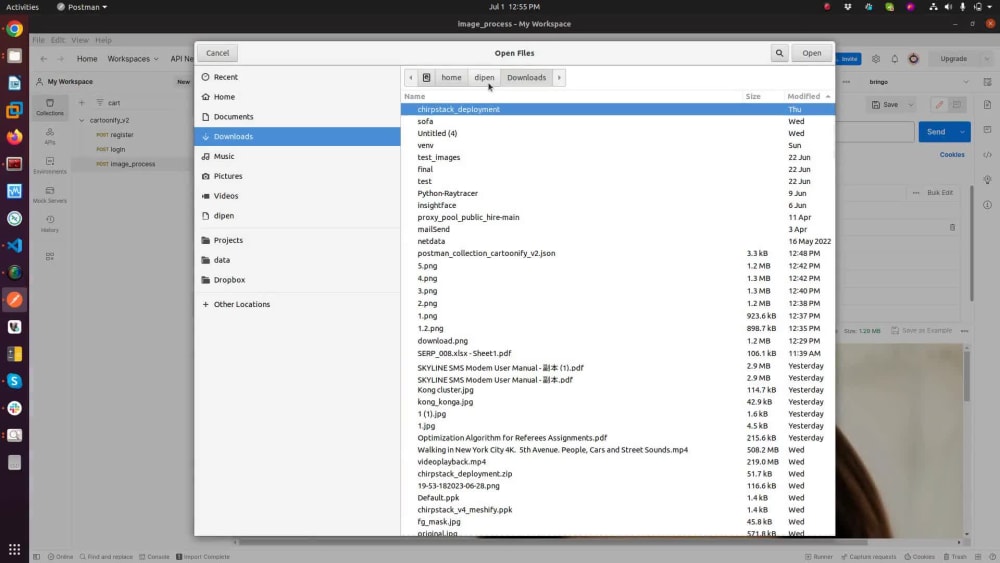Screen dimensions: 1000x563
Task: Open the Send options dropdown arrow
Action: click(962, 132)
